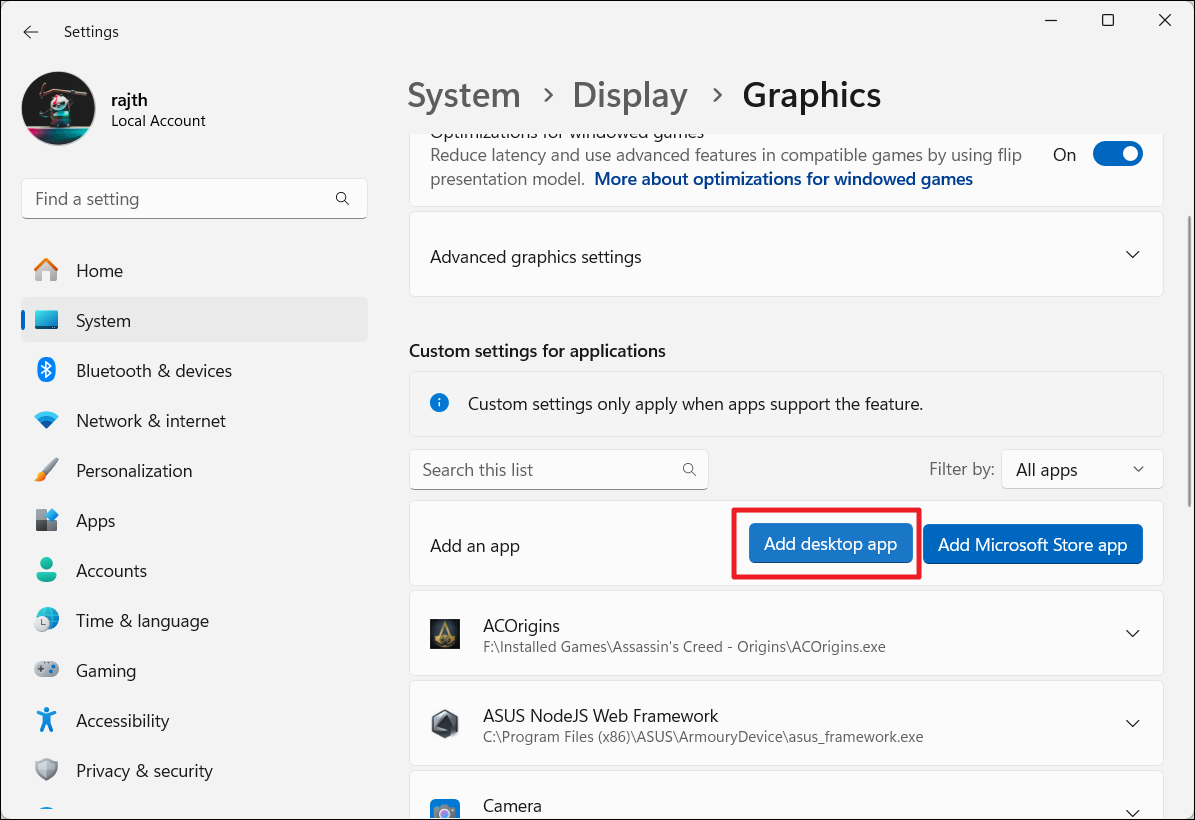The image size is (1195, 820).
Task: Open Personalization in the sidebar
Action: pyautogui.click(x=134, y=471)
